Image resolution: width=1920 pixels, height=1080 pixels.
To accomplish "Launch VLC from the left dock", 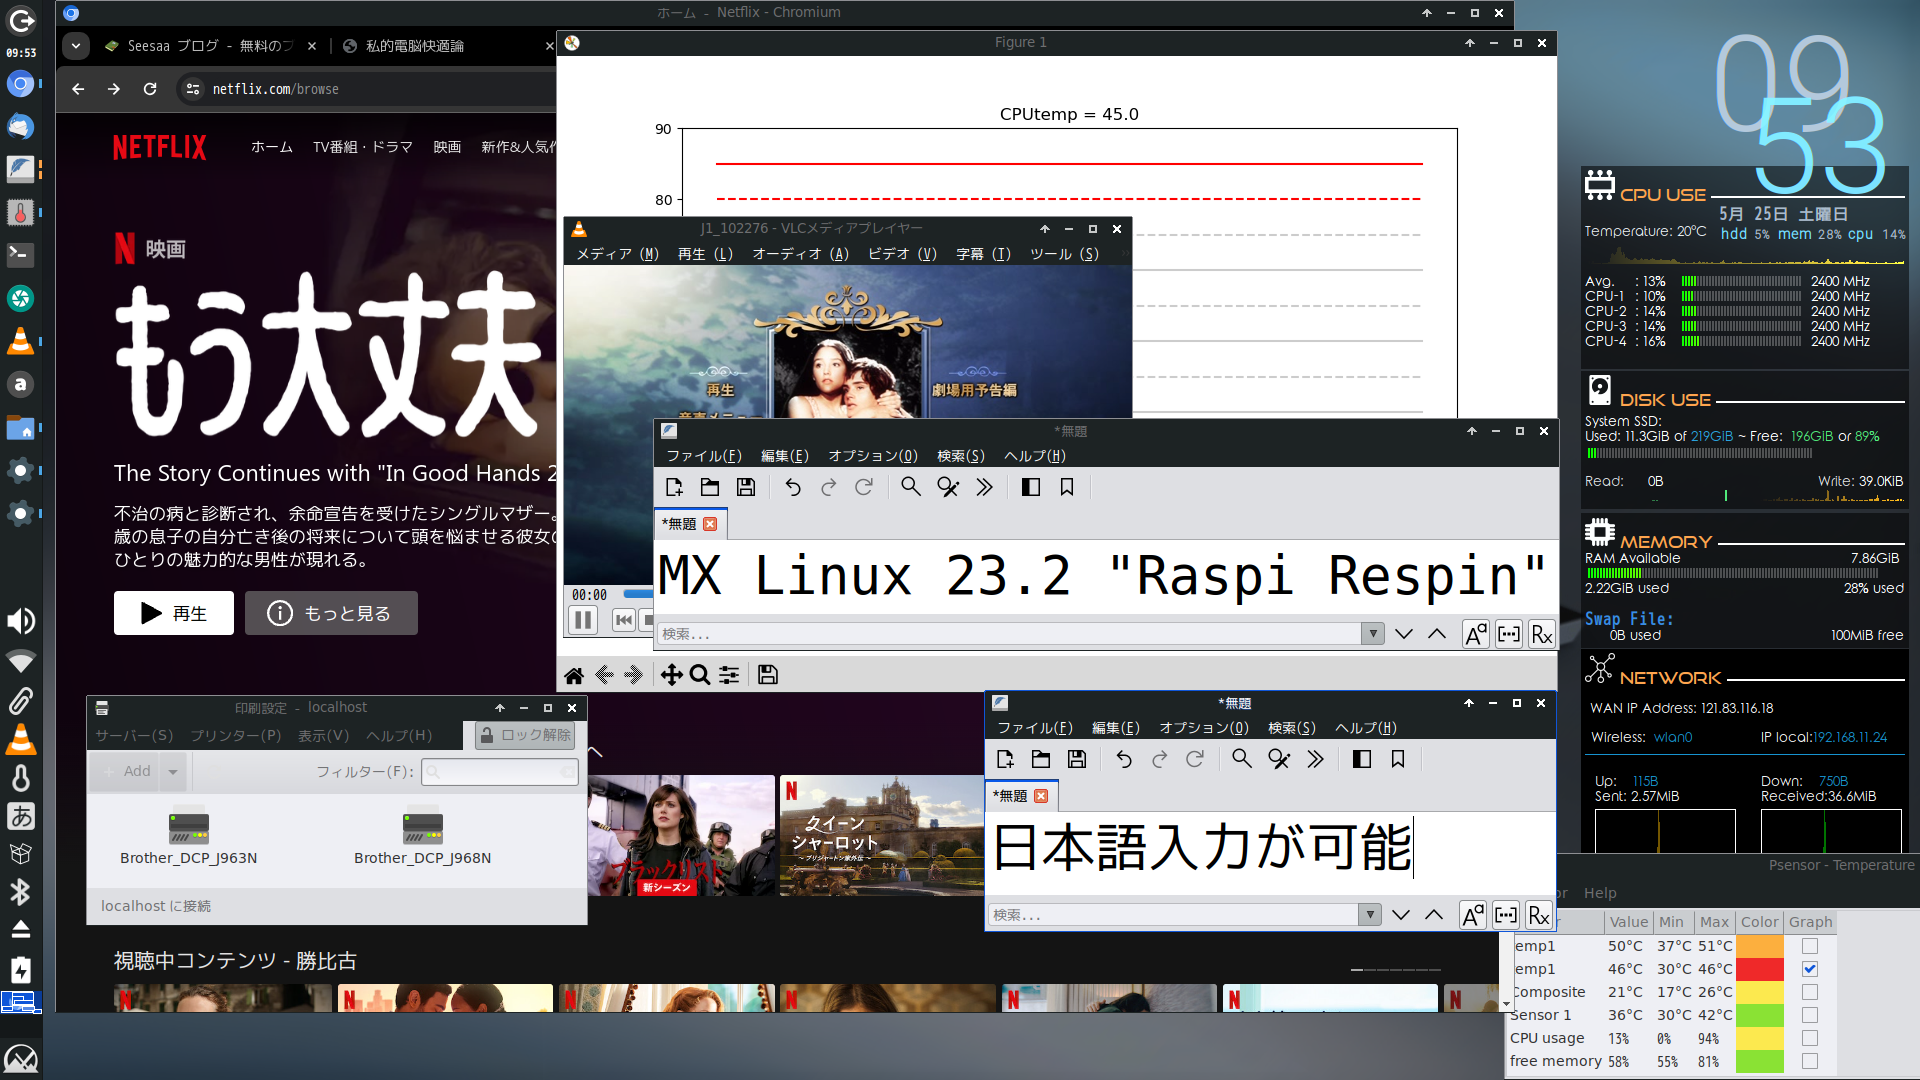I will pyautogui.click(x=21, y=341).
